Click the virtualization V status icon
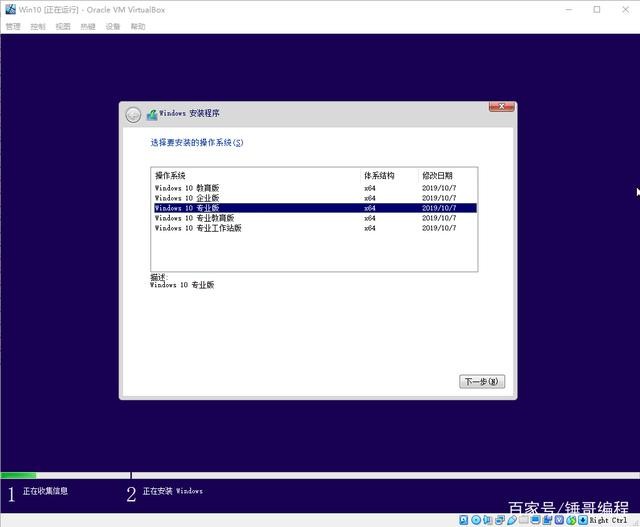The height and width of the screenshot is (527, 640). tap(559, 520)
